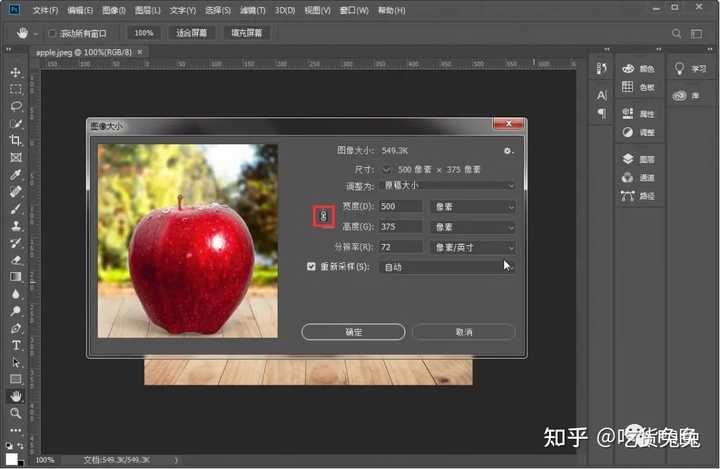Select the Healing Brush tool
The height and width of the screenshot is (469, 720).
click(16, 191)
